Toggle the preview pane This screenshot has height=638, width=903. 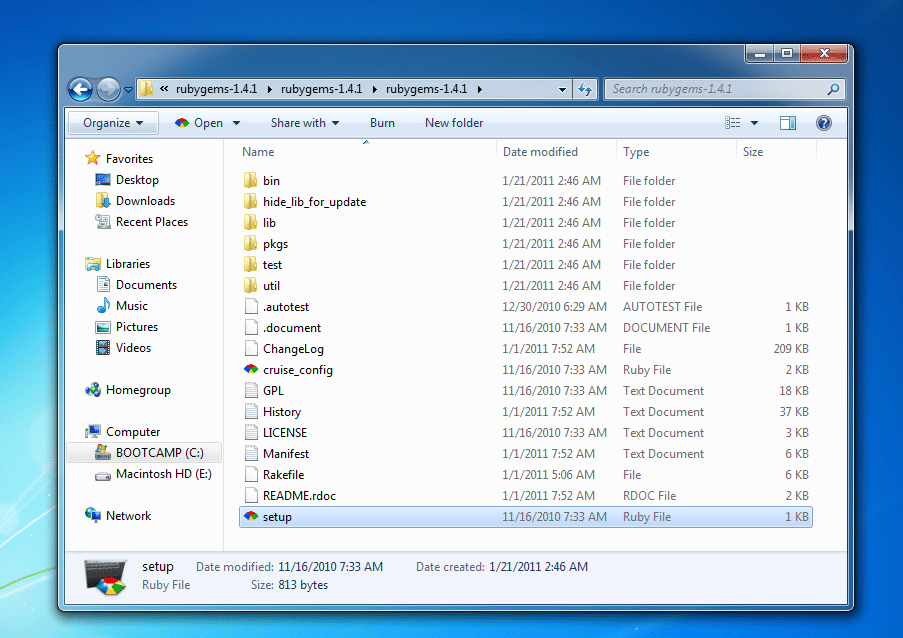pos(788,123)
